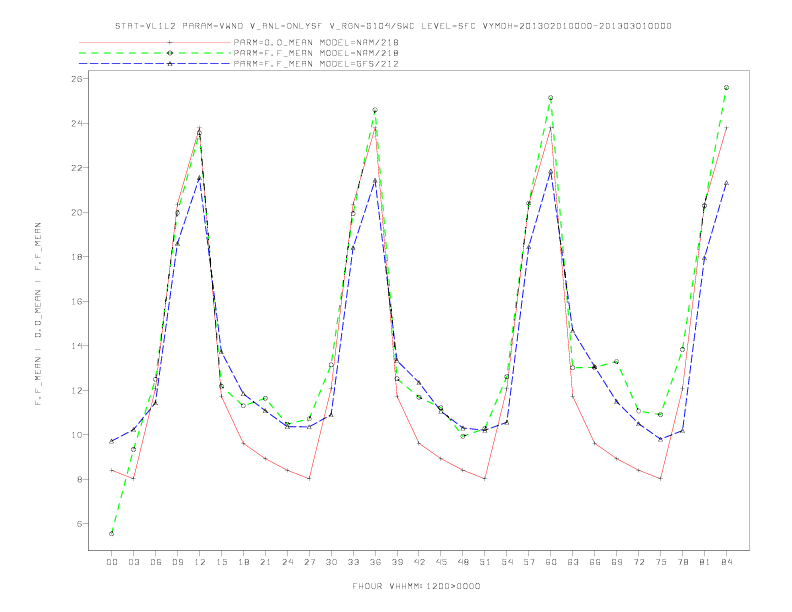Click the blue triangle data point at hour 00
The width and height of the screenshot is (792, 612).
point(112,441)
